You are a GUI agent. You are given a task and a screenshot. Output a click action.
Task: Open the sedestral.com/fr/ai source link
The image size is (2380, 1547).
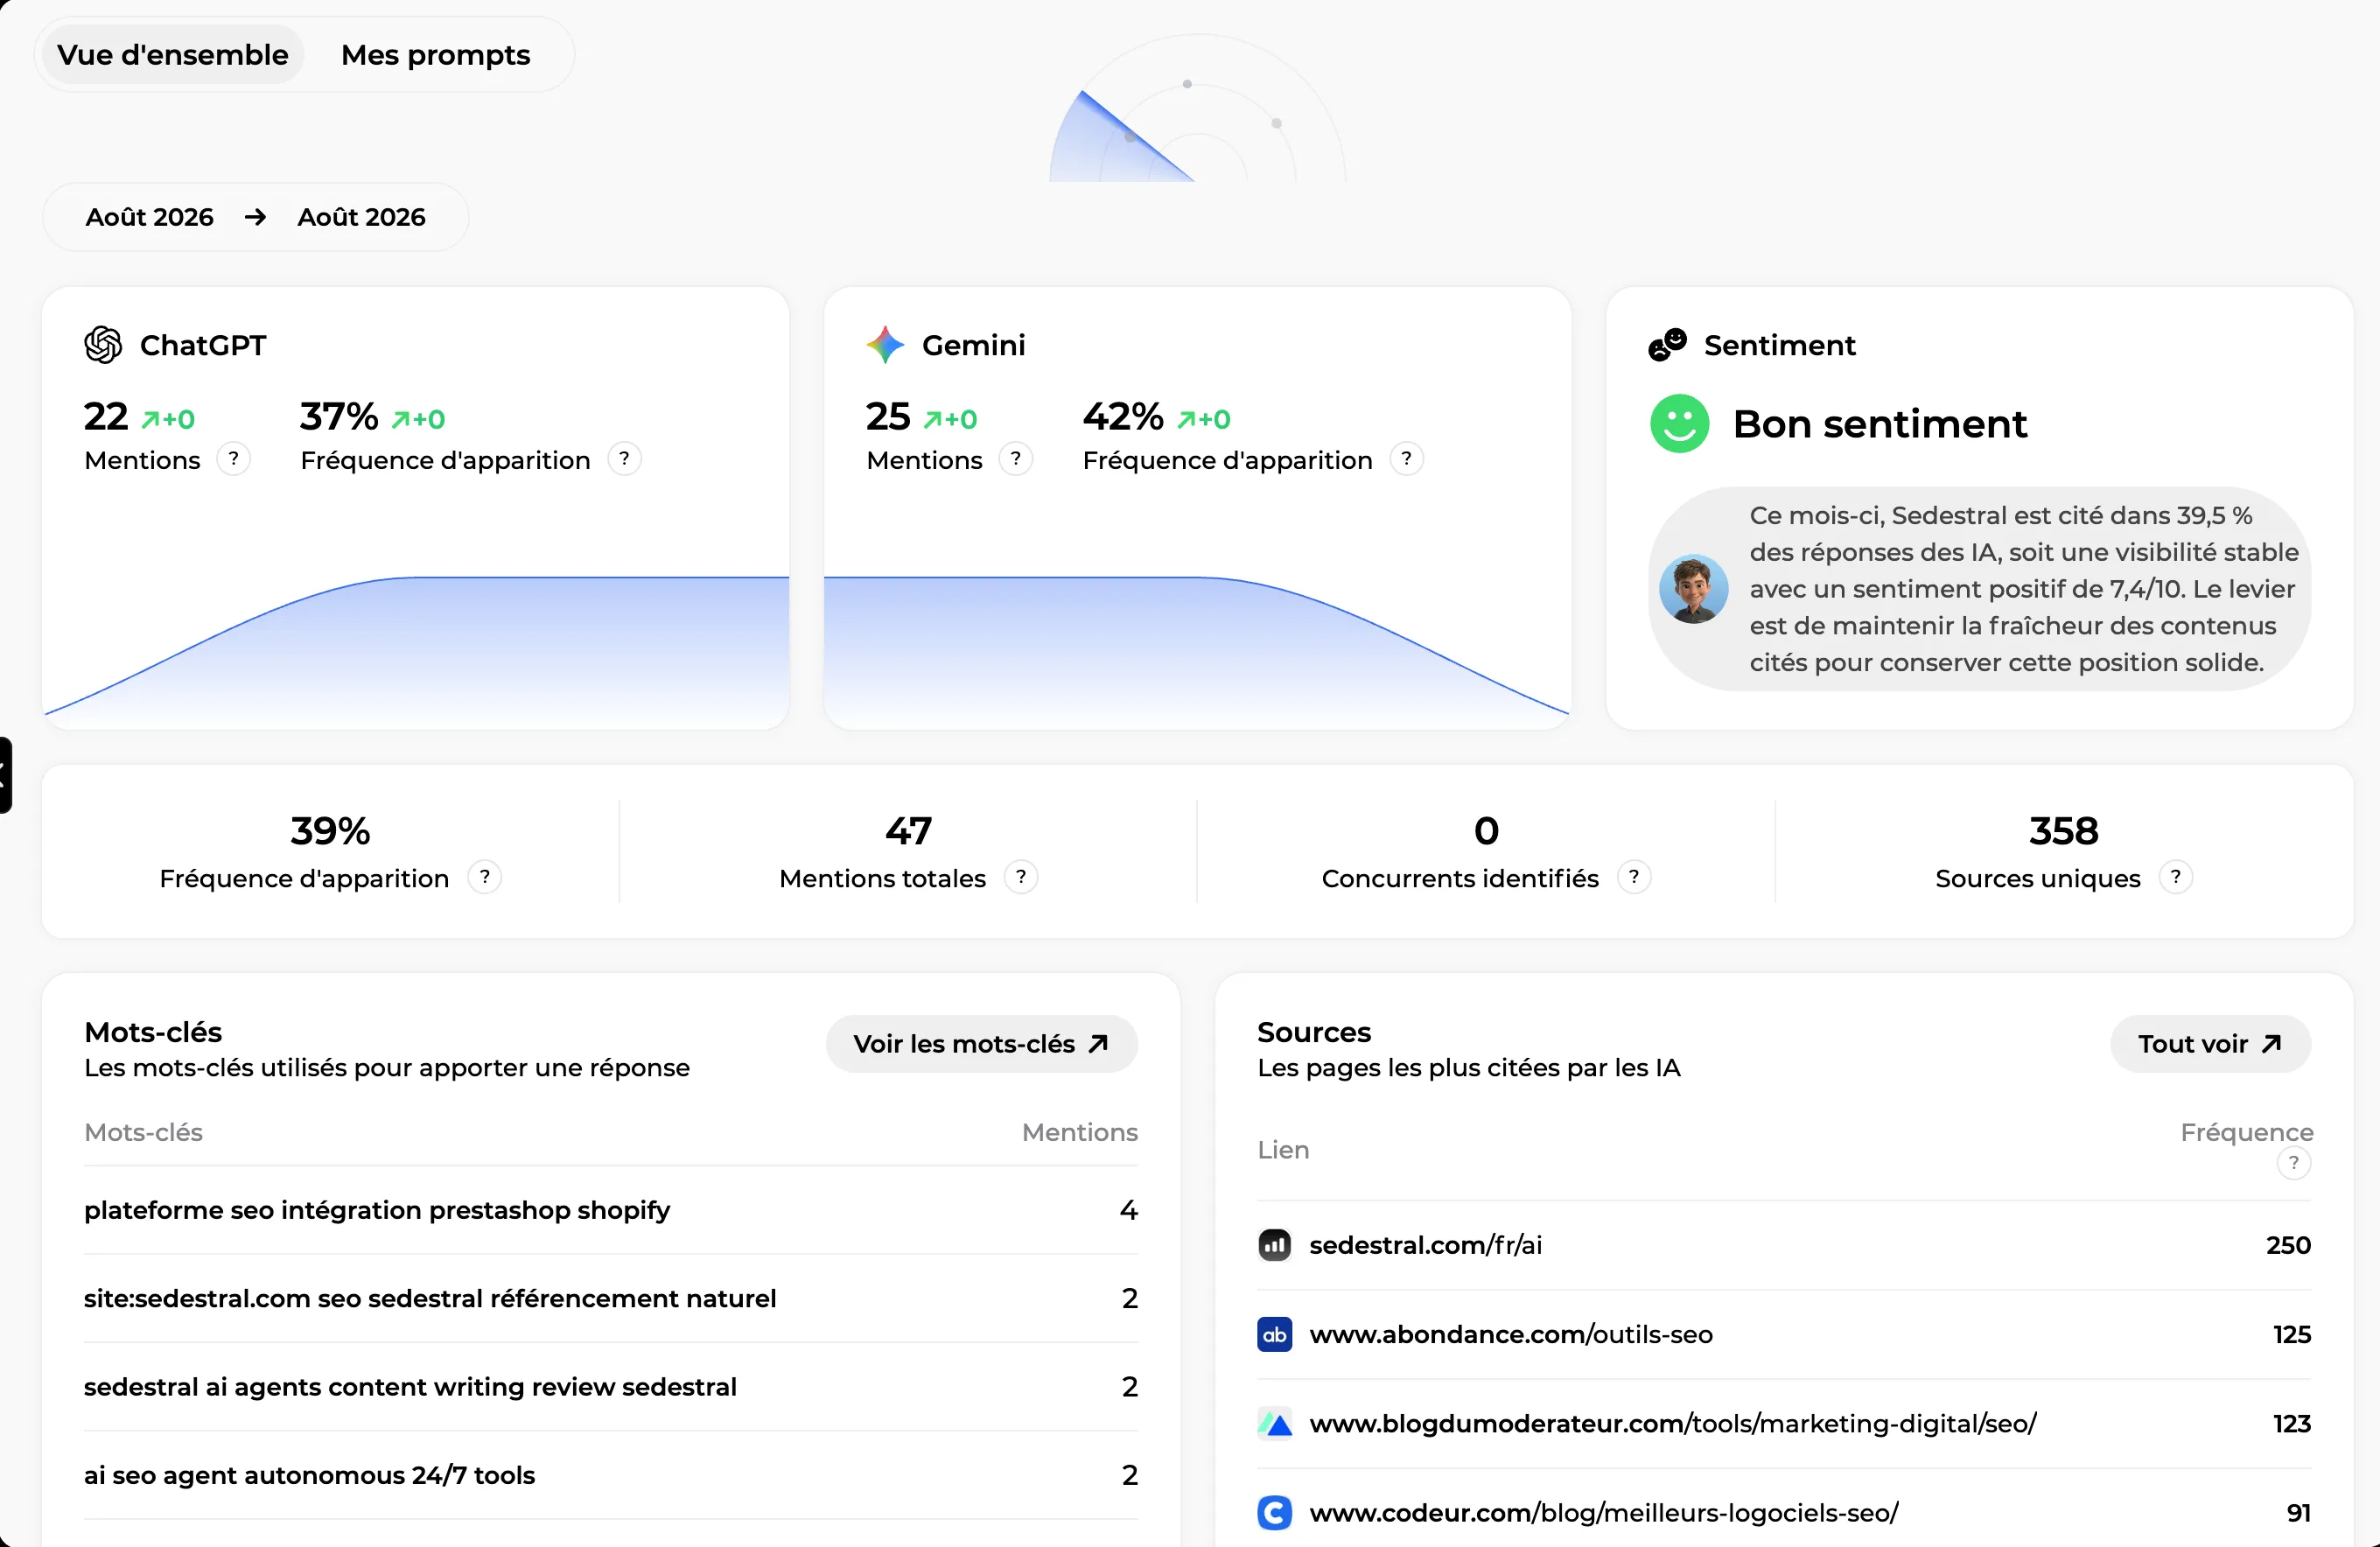(x=1425, y=1245)
